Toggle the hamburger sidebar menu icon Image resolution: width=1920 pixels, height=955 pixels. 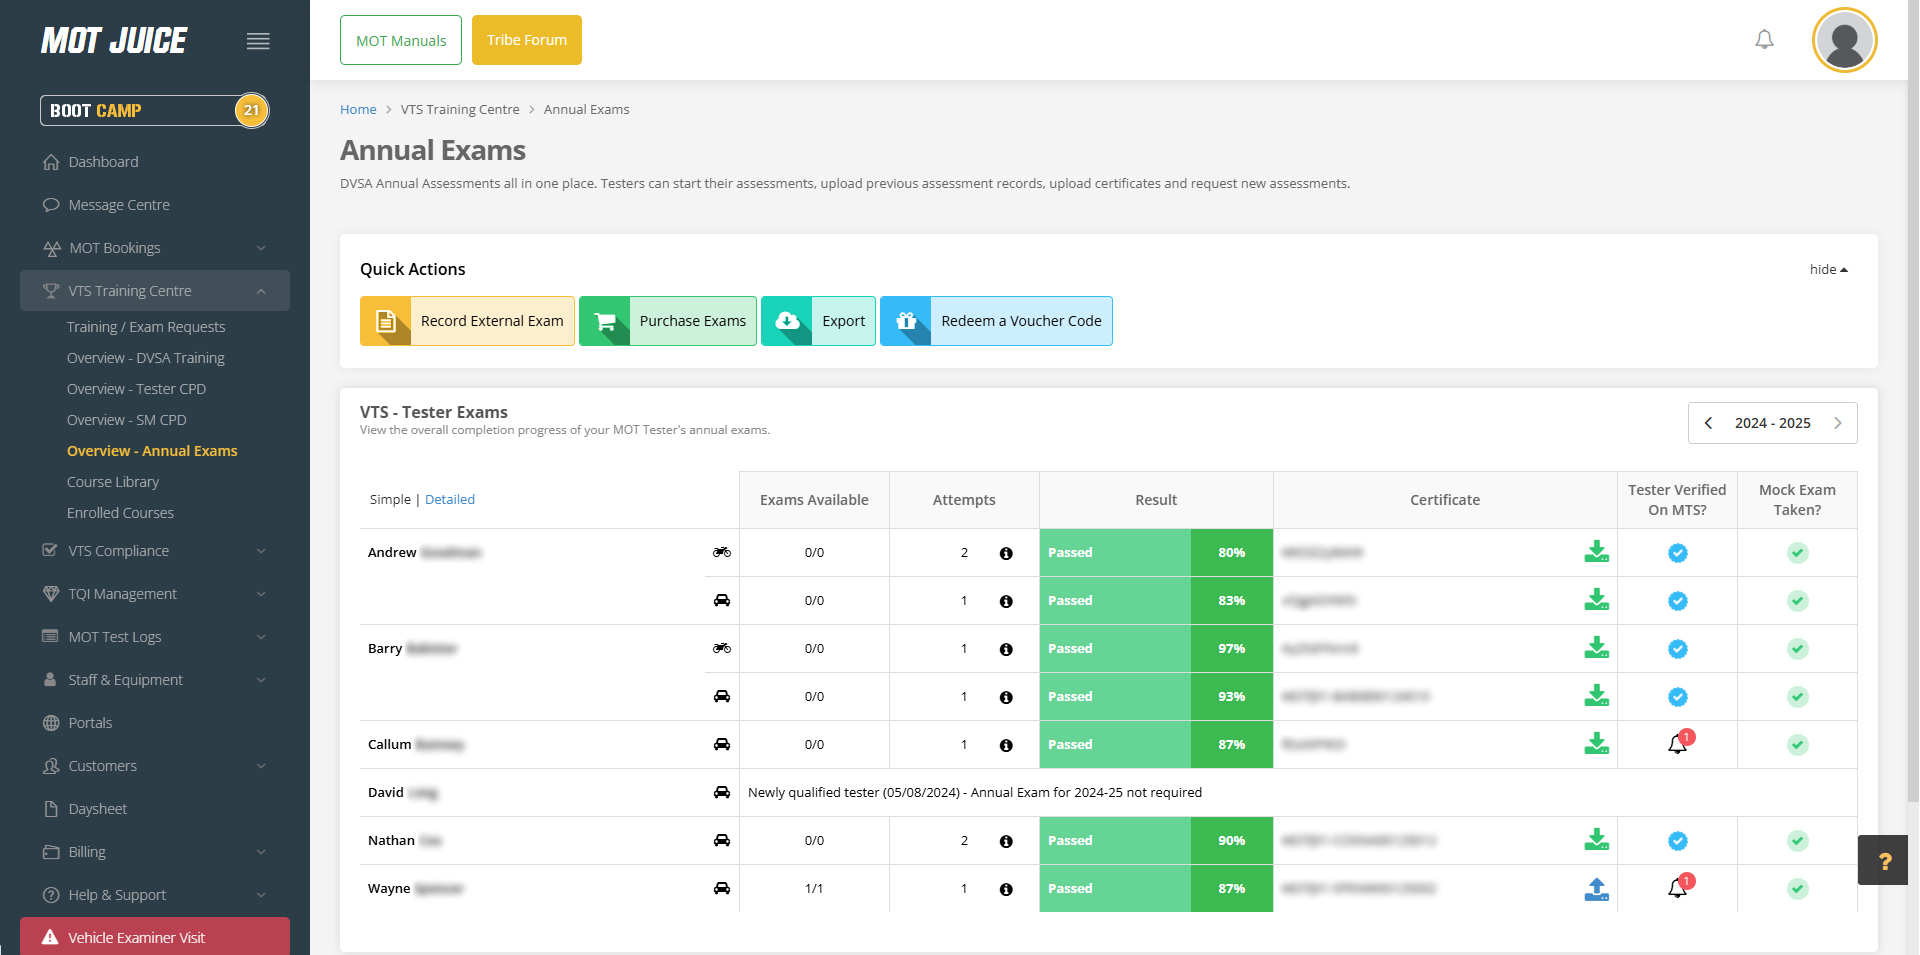[258, 41]
